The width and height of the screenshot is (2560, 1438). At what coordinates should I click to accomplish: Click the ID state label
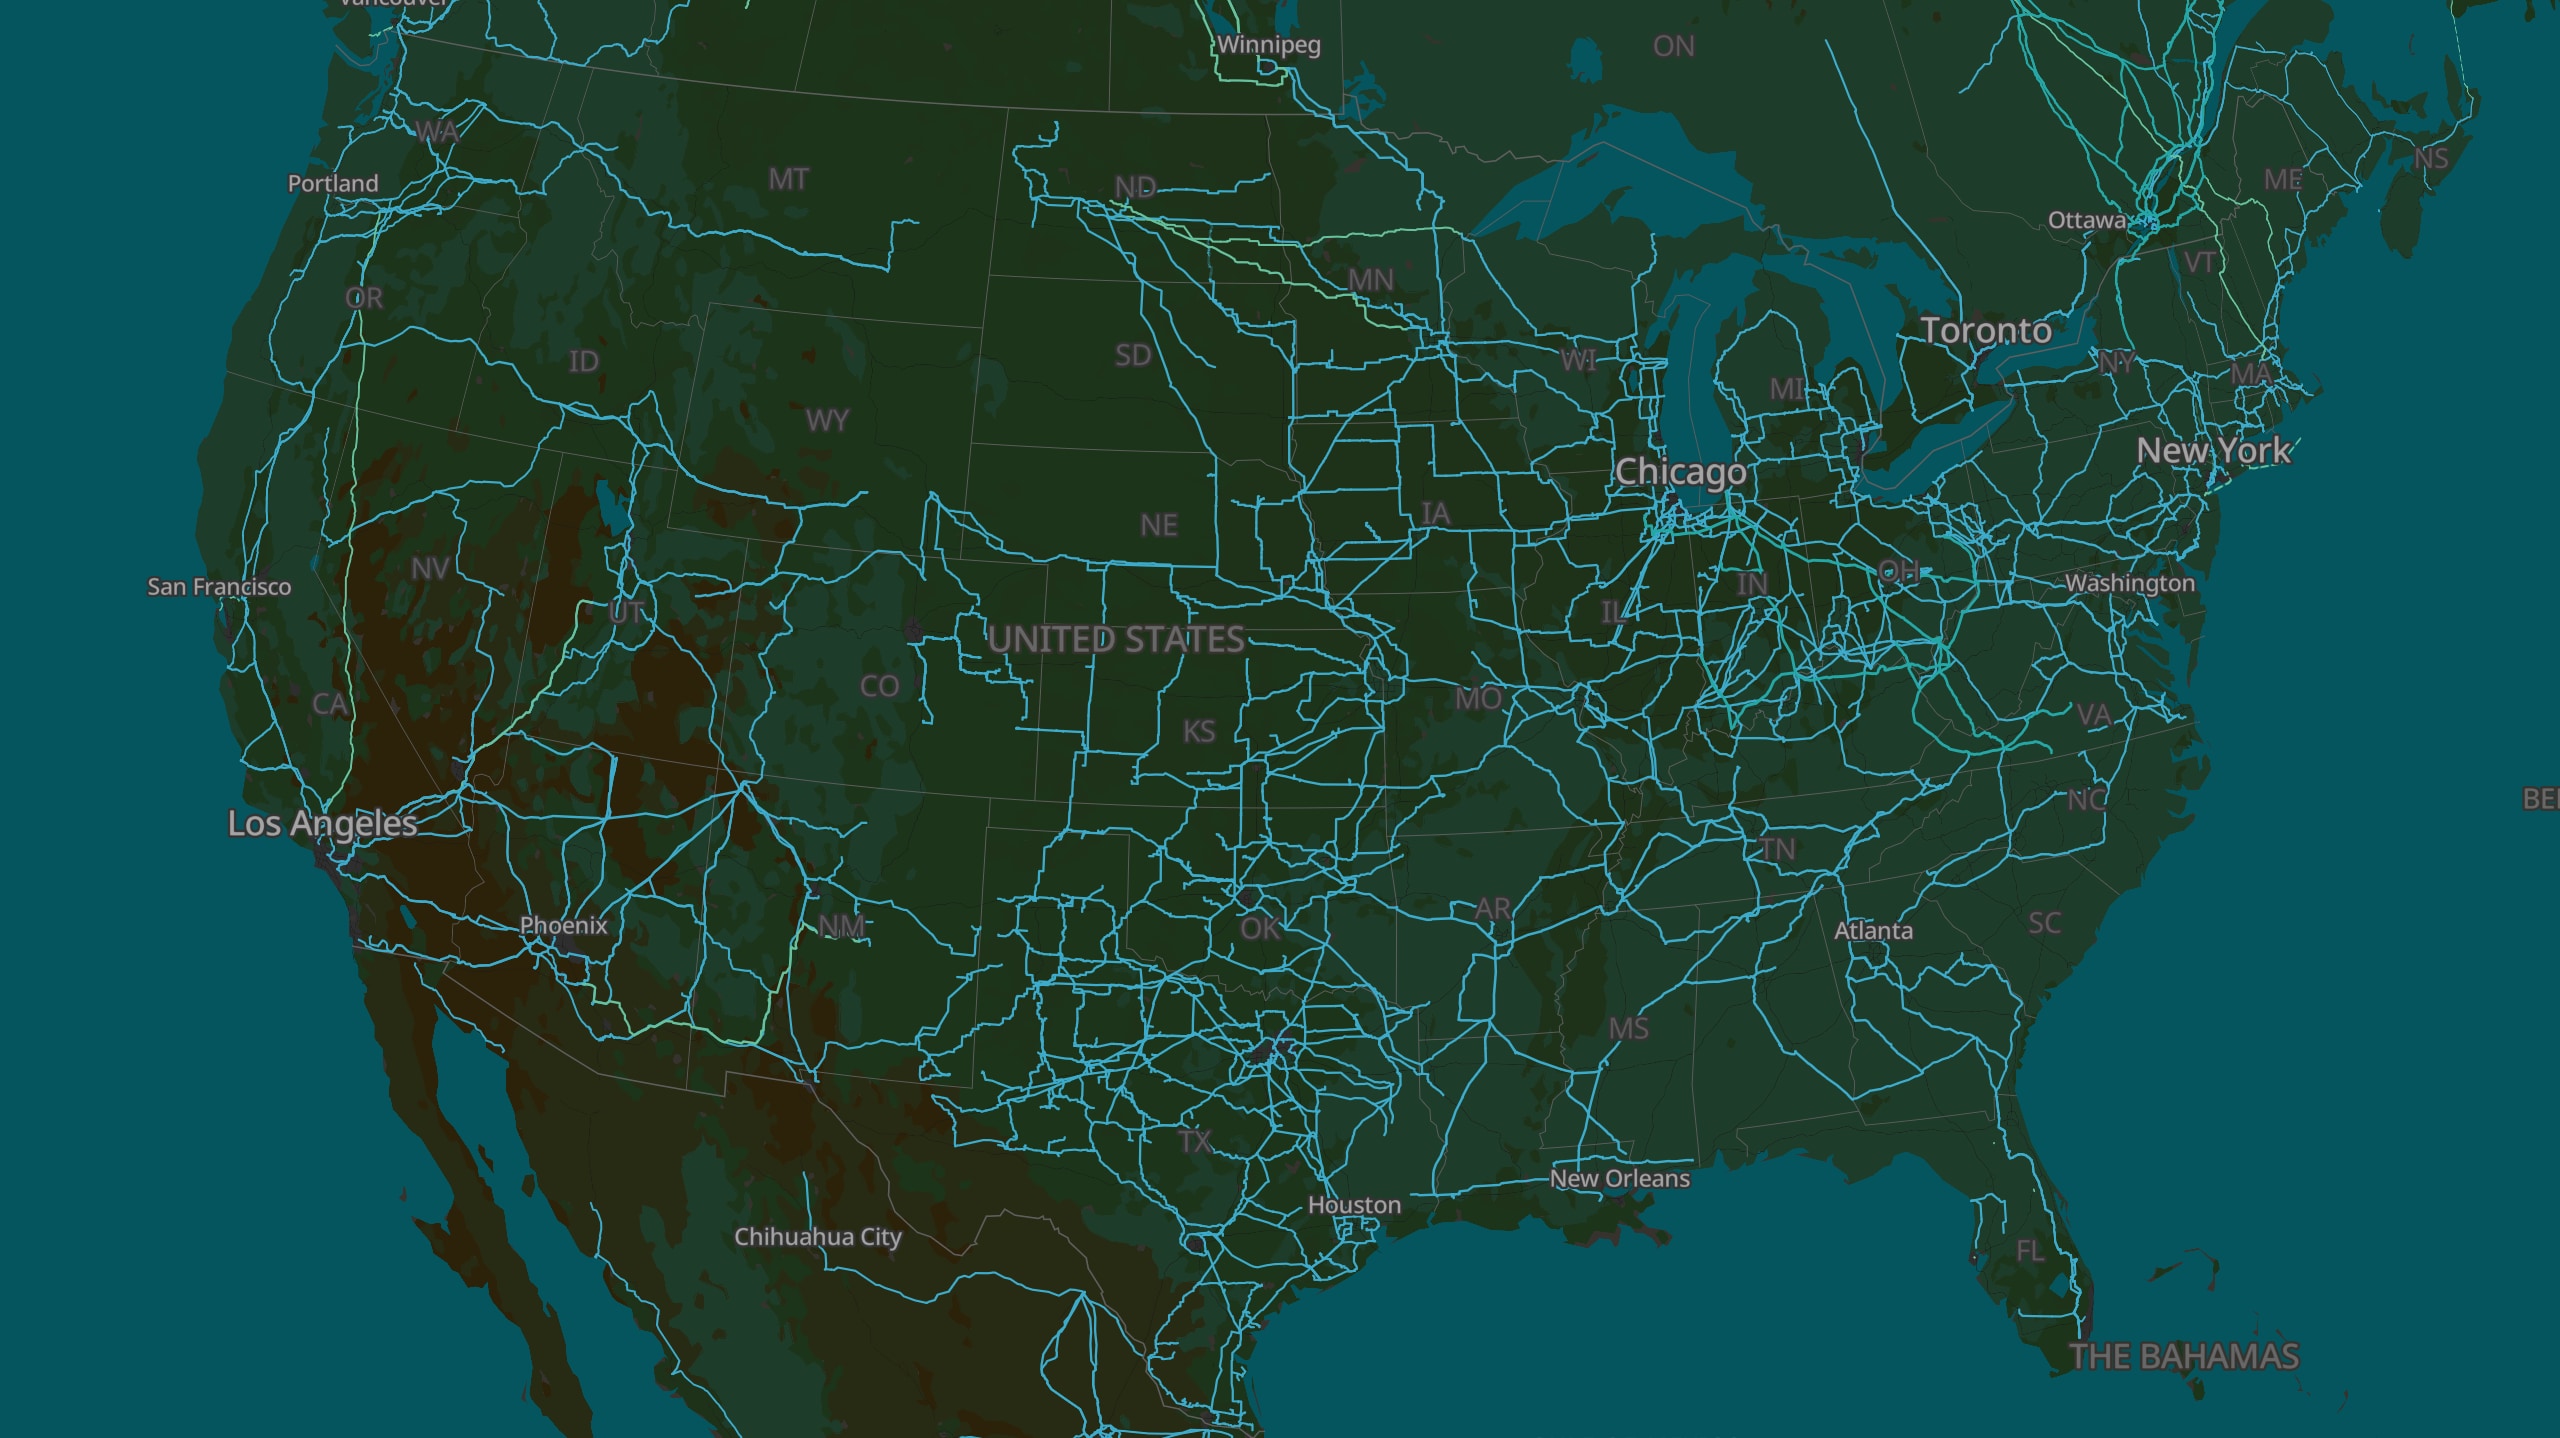pos(583,361)
